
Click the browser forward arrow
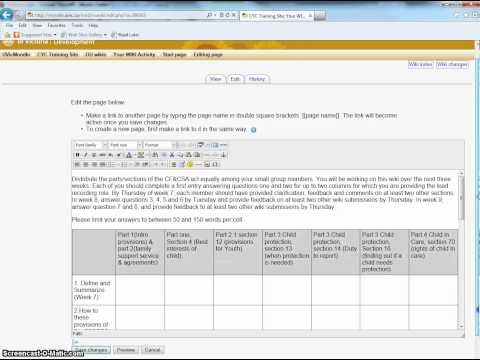tap(19, 15)
